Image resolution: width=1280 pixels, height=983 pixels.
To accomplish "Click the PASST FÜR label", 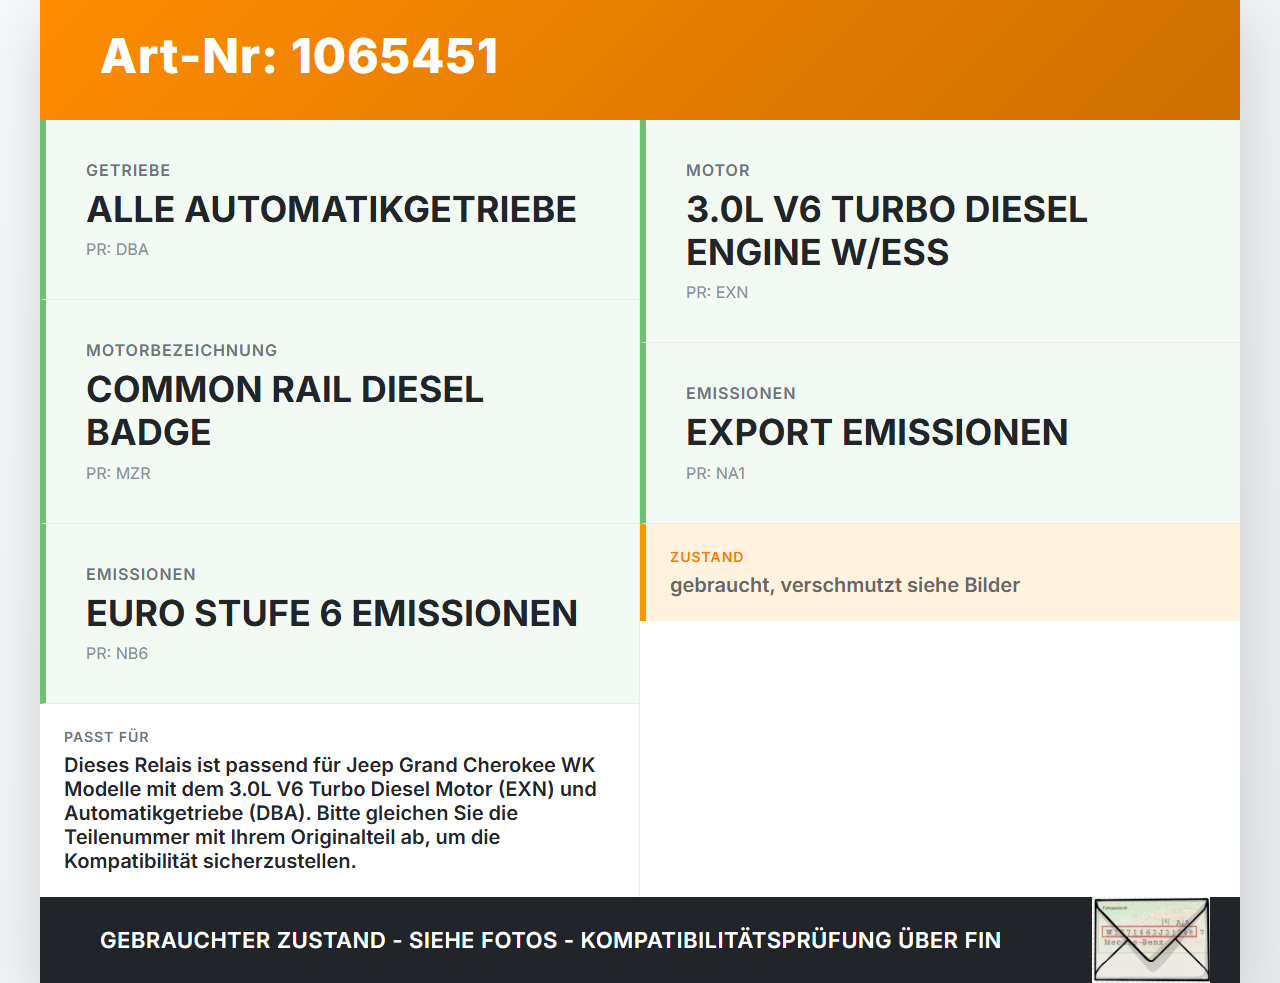I will click(x=106, y=737).
